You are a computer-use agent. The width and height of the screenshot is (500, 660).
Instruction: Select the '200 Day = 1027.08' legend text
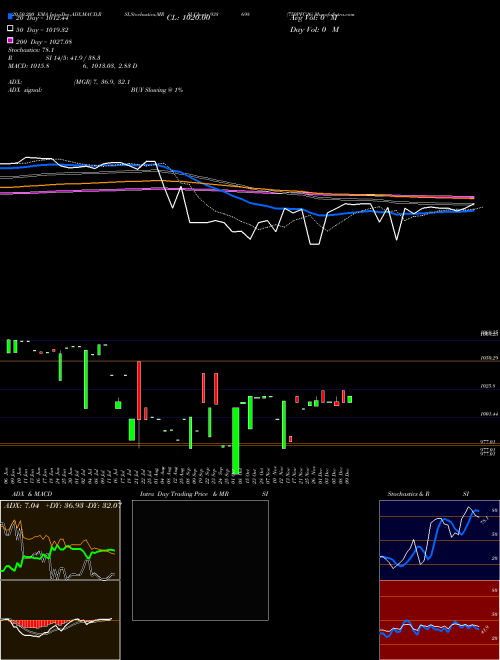[44, 42]
